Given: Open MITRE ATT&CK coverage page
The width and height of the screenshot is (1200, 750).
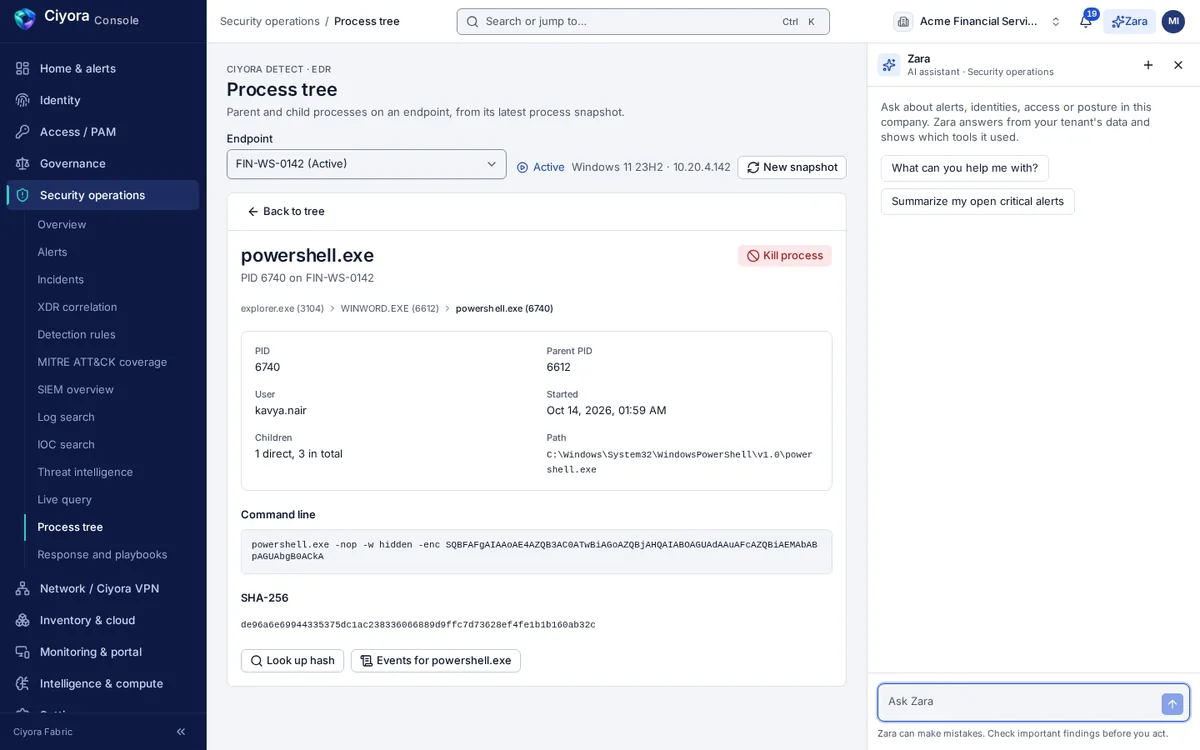Looking at the screenshot, I should [x=102, y=362].
